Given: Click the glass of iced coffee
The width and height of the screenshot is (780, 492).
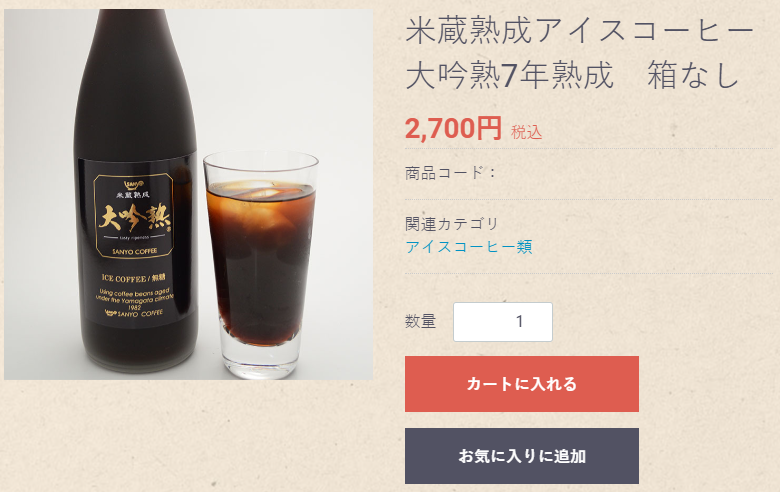Looking at the screenshot, I should 261,265.
